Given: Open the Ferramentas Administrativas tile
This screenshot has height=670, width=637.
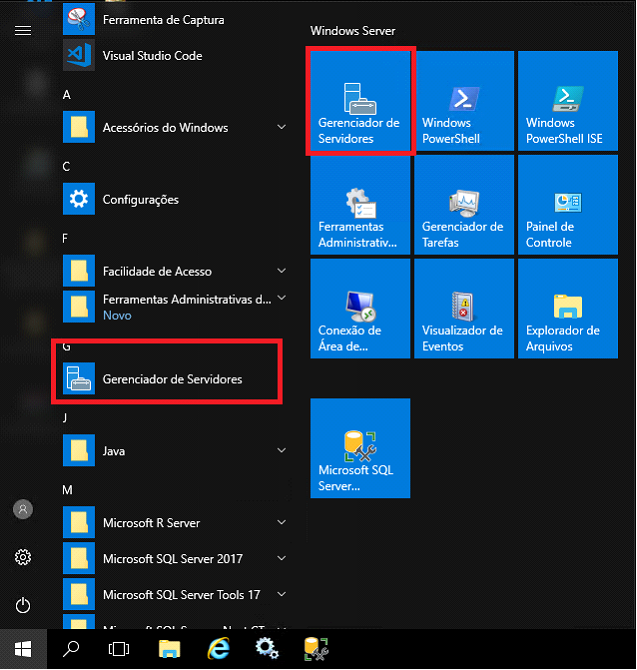Looking at the screenshot, I should [x=360, y=205].
